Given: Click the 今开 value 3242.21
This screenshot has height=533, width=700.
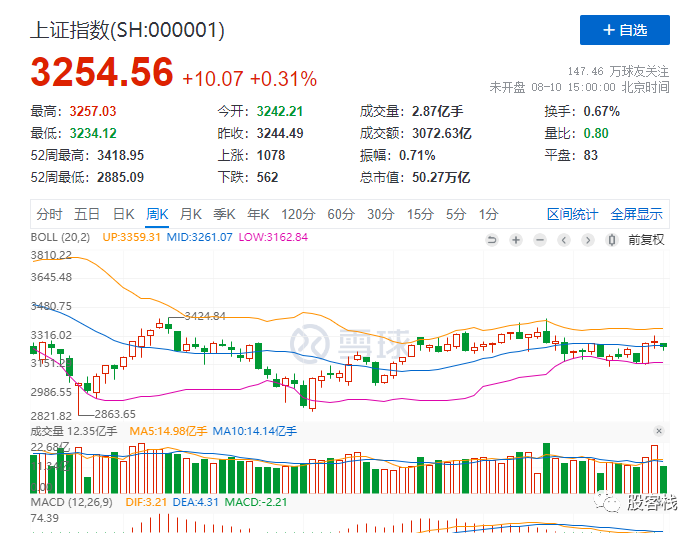Looking at the screenshot, I should coord(280,111).
